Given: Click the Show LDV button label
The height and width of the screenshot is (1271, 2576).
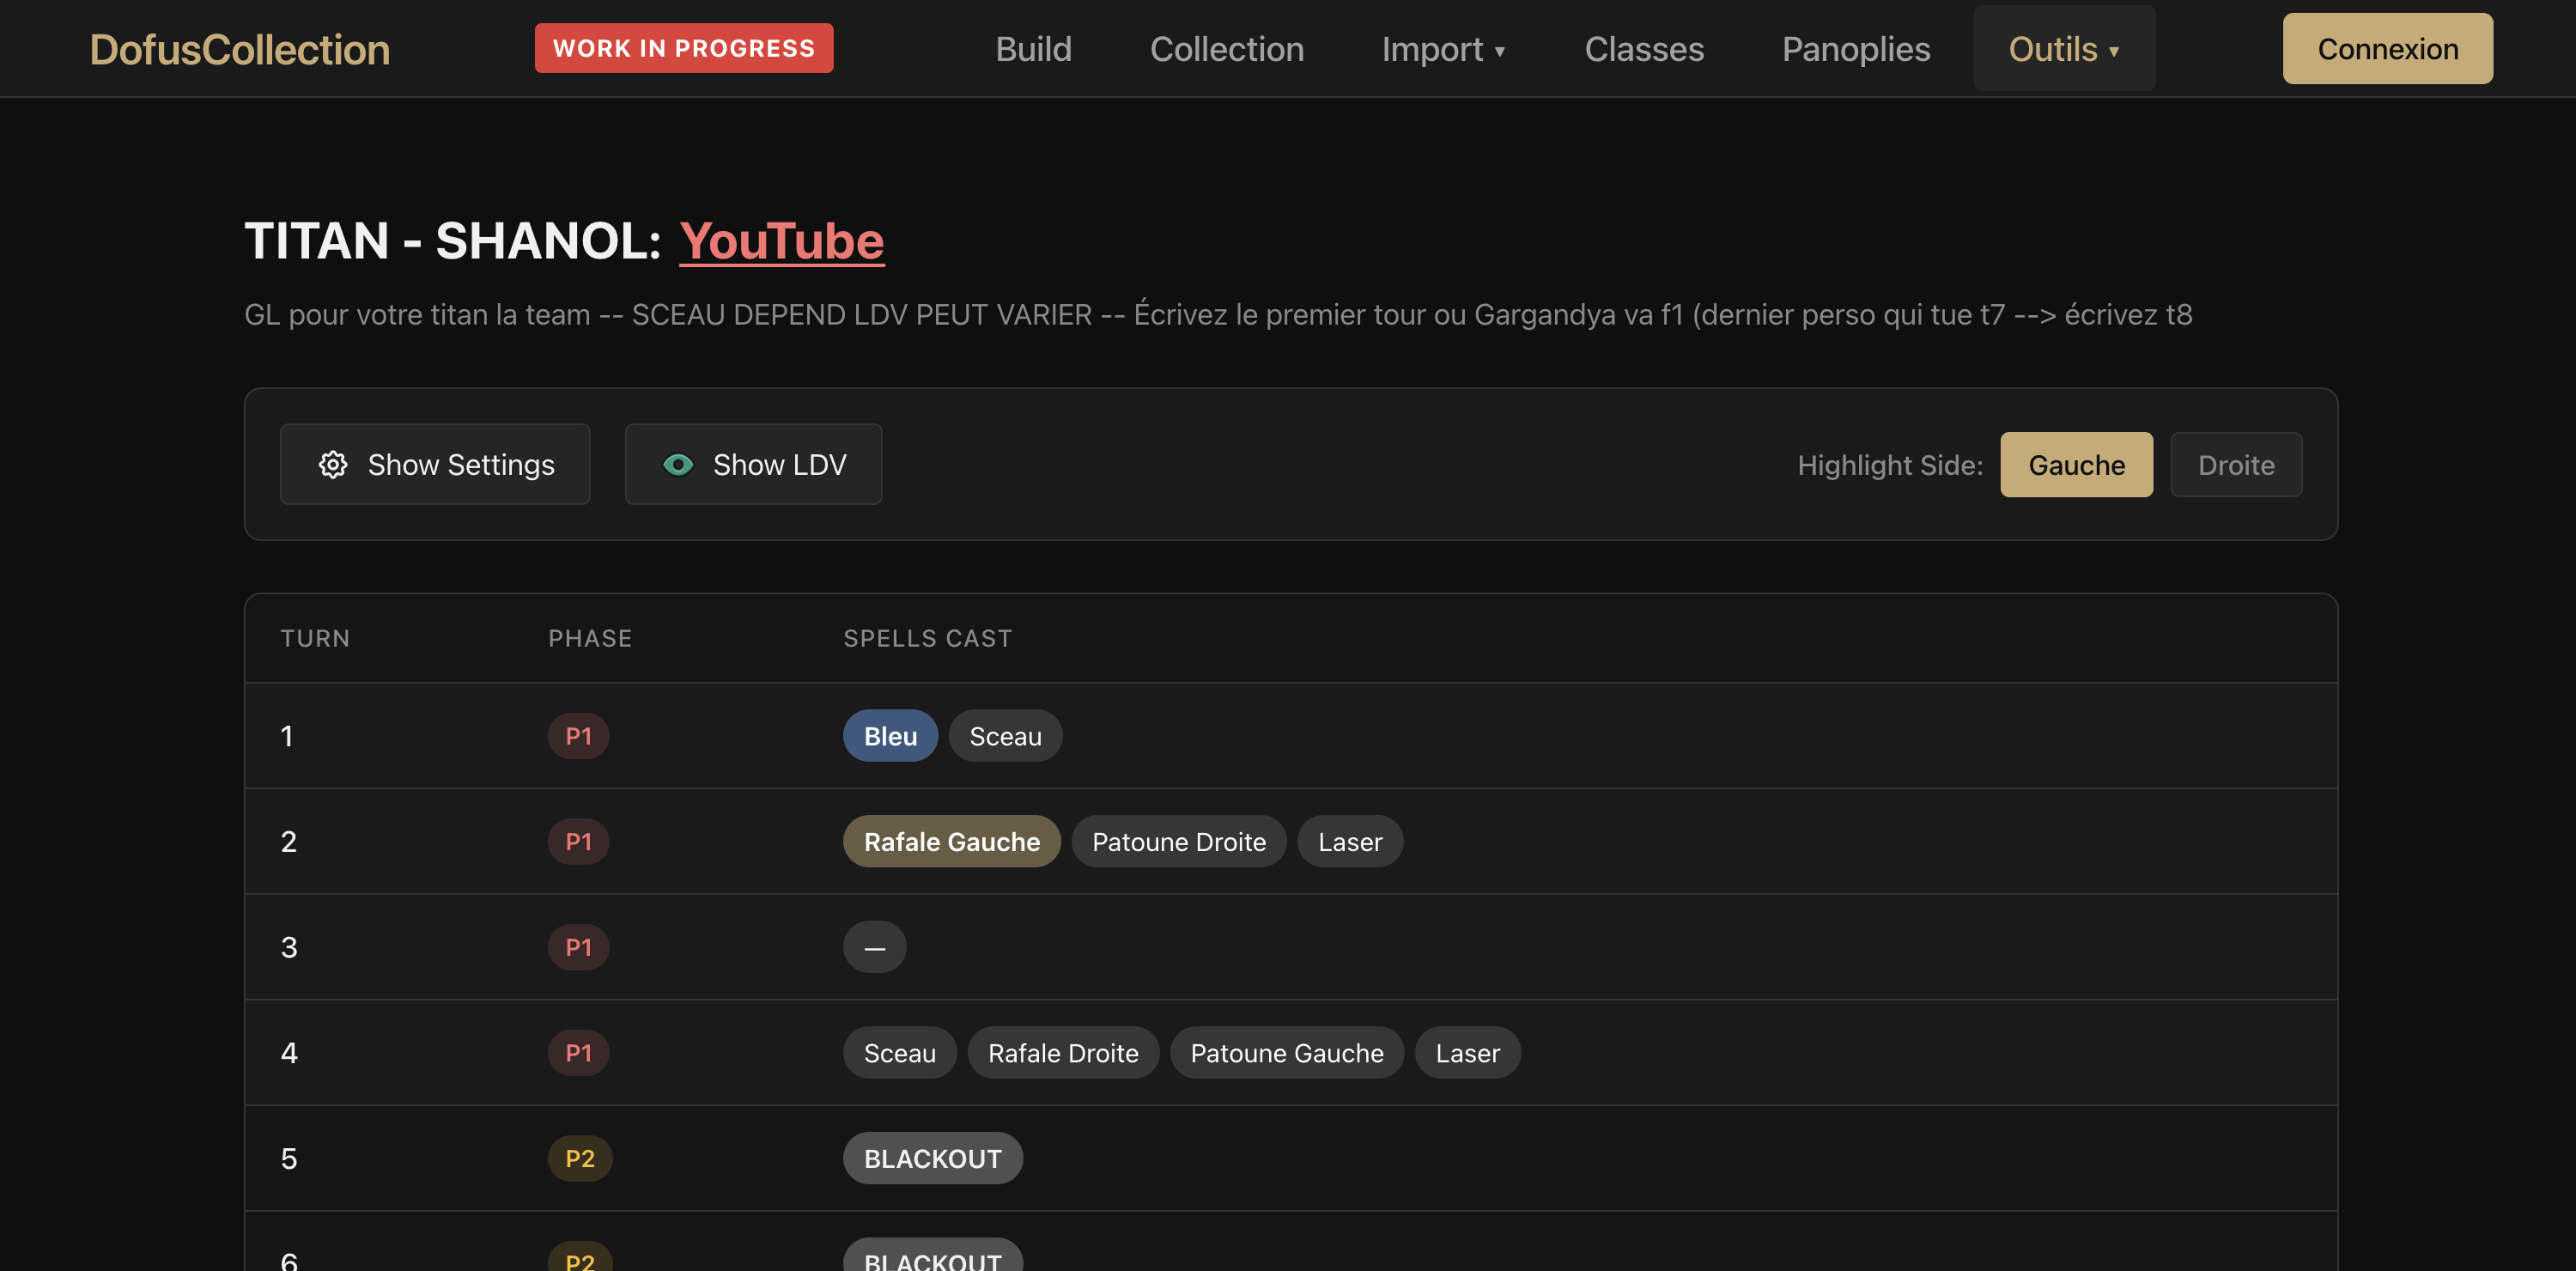Looking at the screenshot, I should coord(780,464).
